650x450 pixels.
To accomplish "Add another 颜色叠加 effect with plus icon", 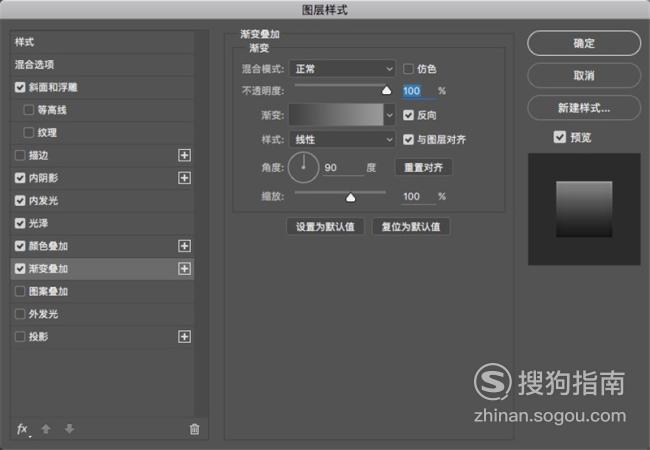I will [x=184, y=246].
